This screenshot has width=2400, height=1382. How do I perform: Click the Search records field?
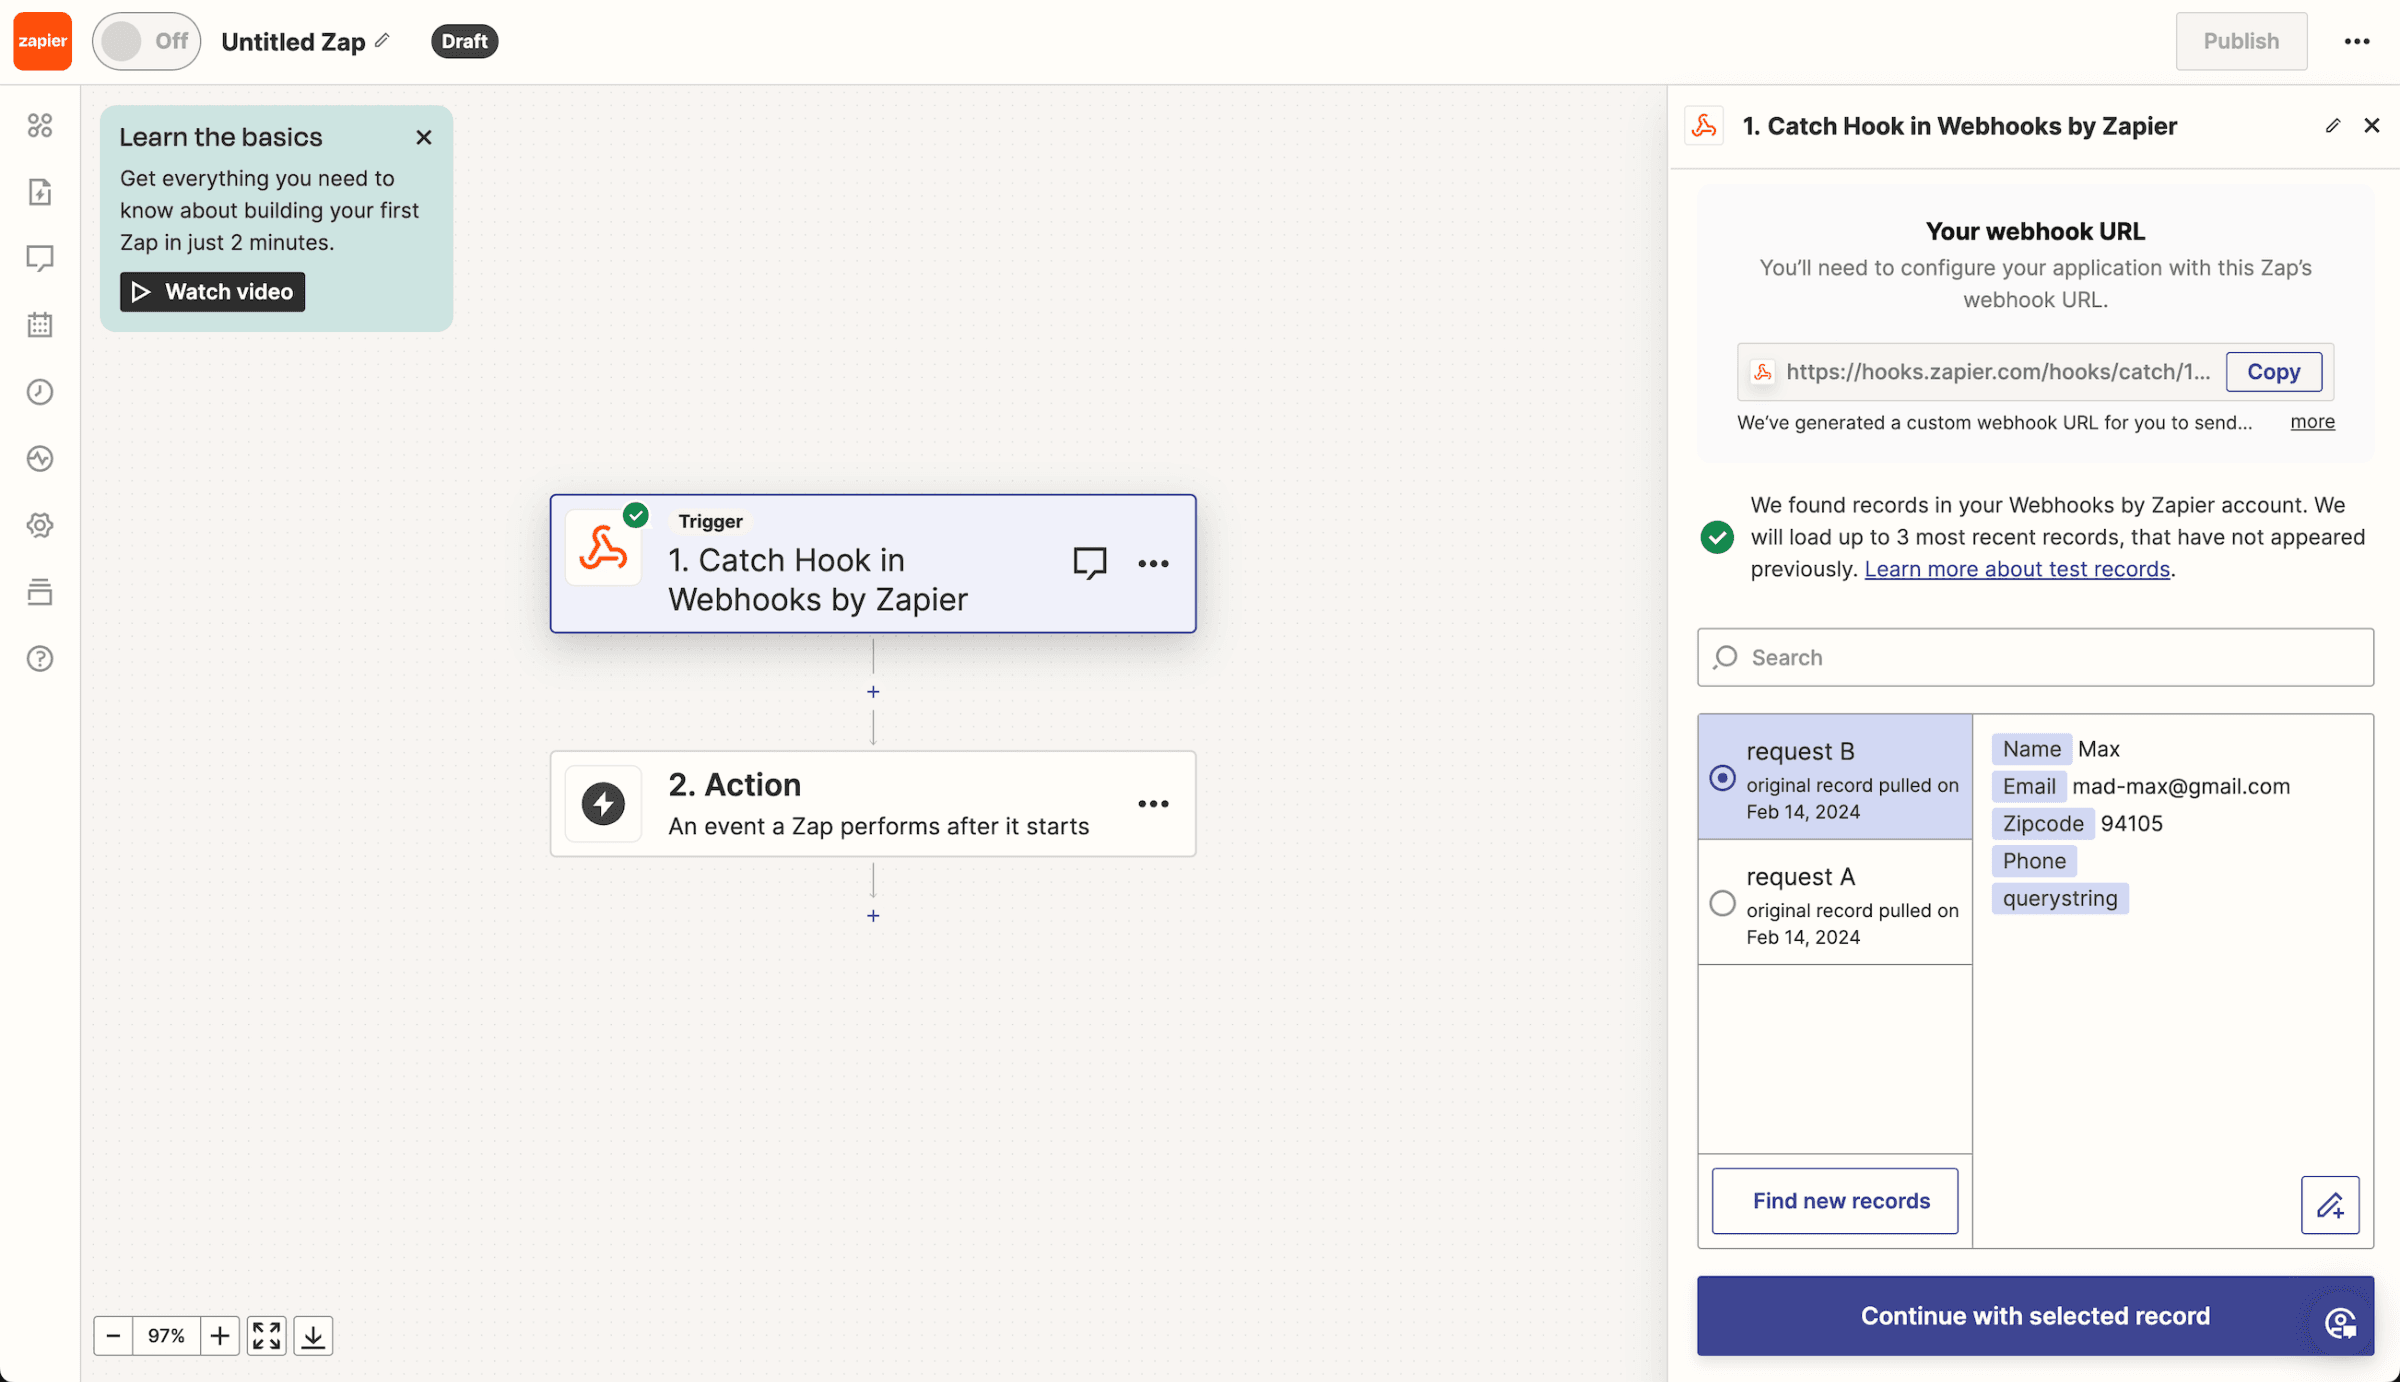2035,657
